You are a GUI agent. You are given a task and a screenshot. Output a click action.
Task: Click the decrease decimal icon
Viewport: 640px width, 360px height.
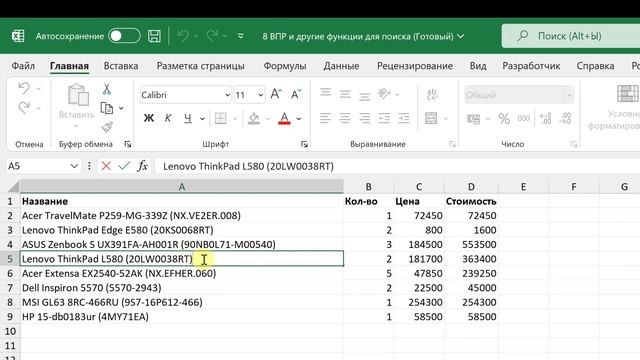tap(565, 119)
